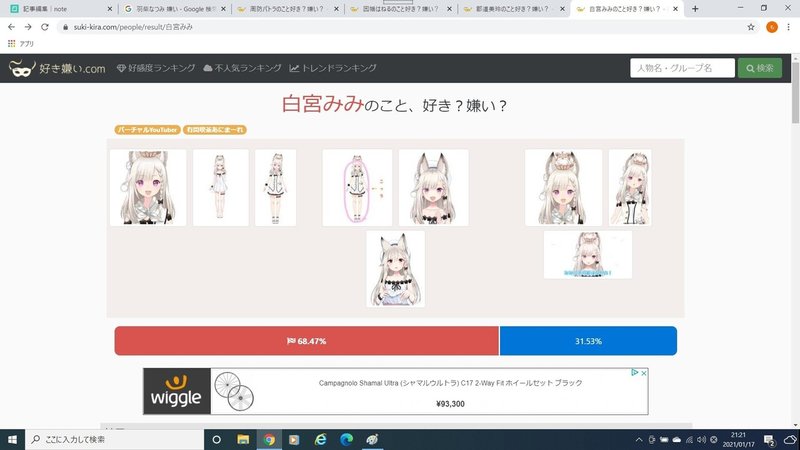This screenshot has height=450, width=800.
Task: Click the page vertical scrollbar thumb
Action: click(795, 93)
